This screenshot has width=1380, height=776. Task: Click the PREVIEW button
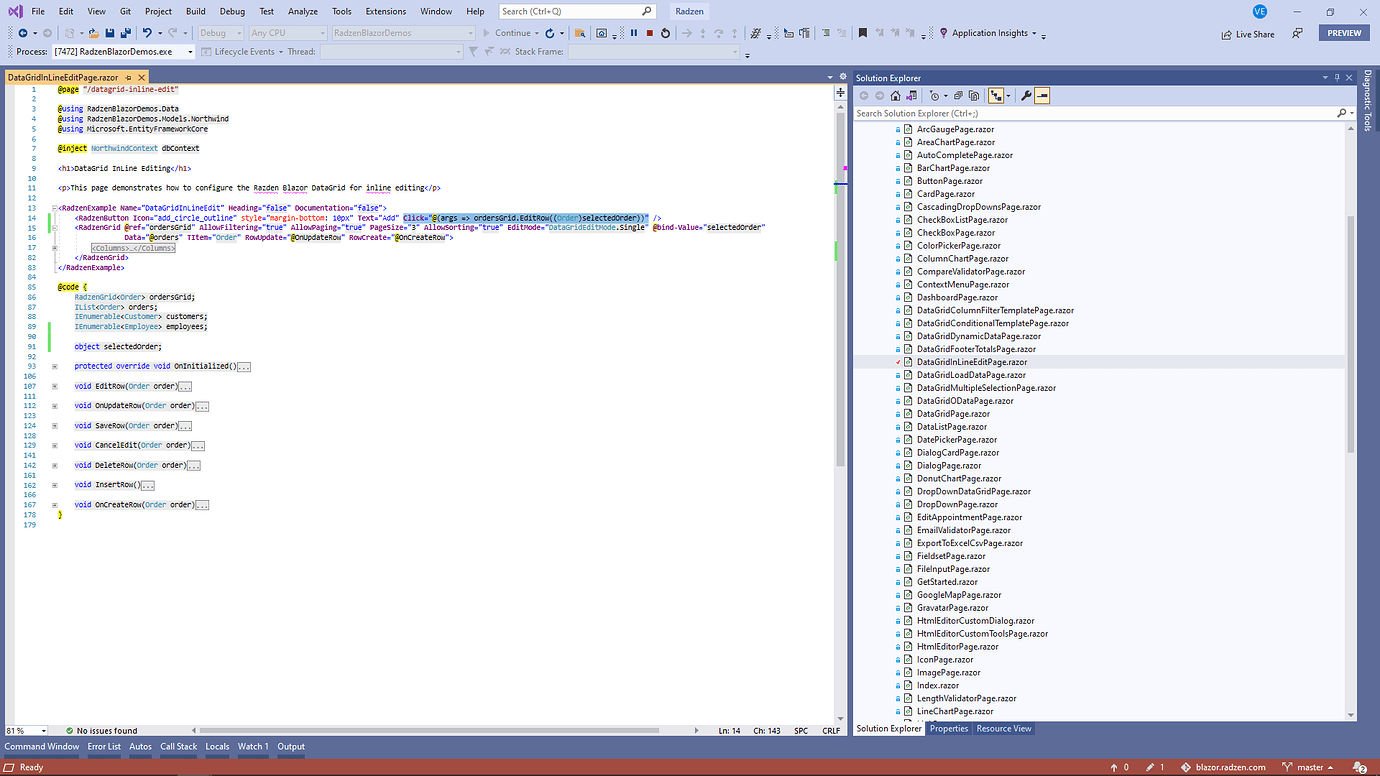coord(1343,32)
